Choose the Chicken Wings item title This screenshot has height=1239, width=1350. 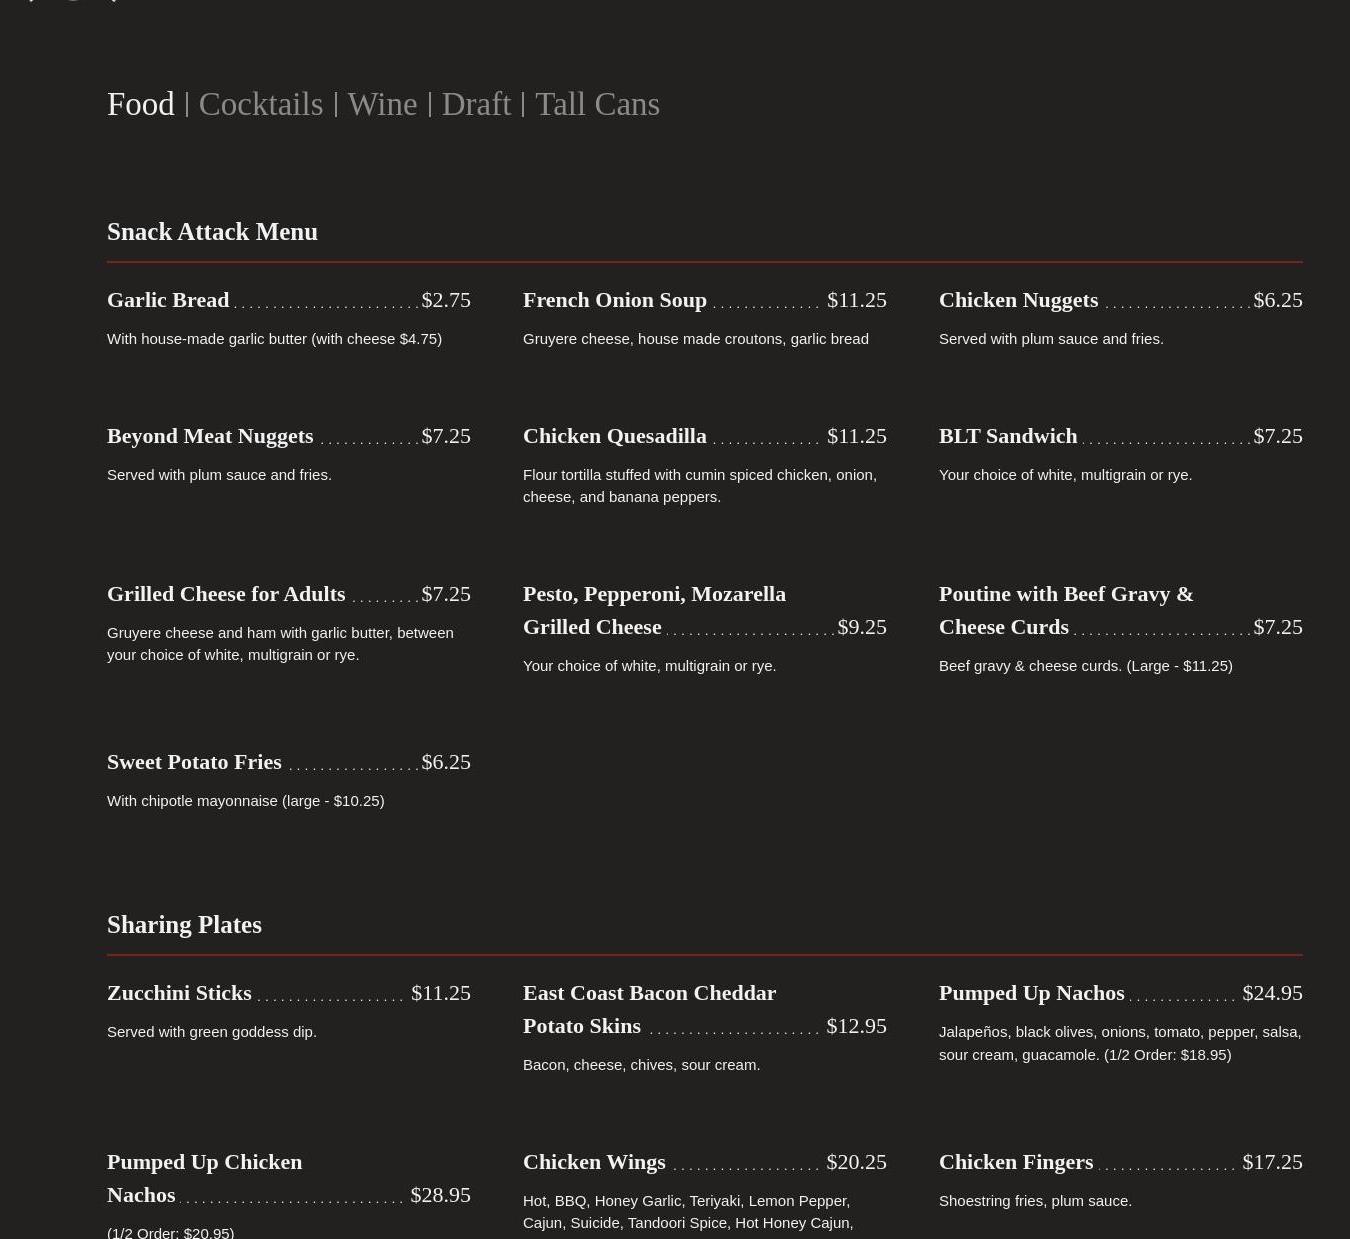594,1162
